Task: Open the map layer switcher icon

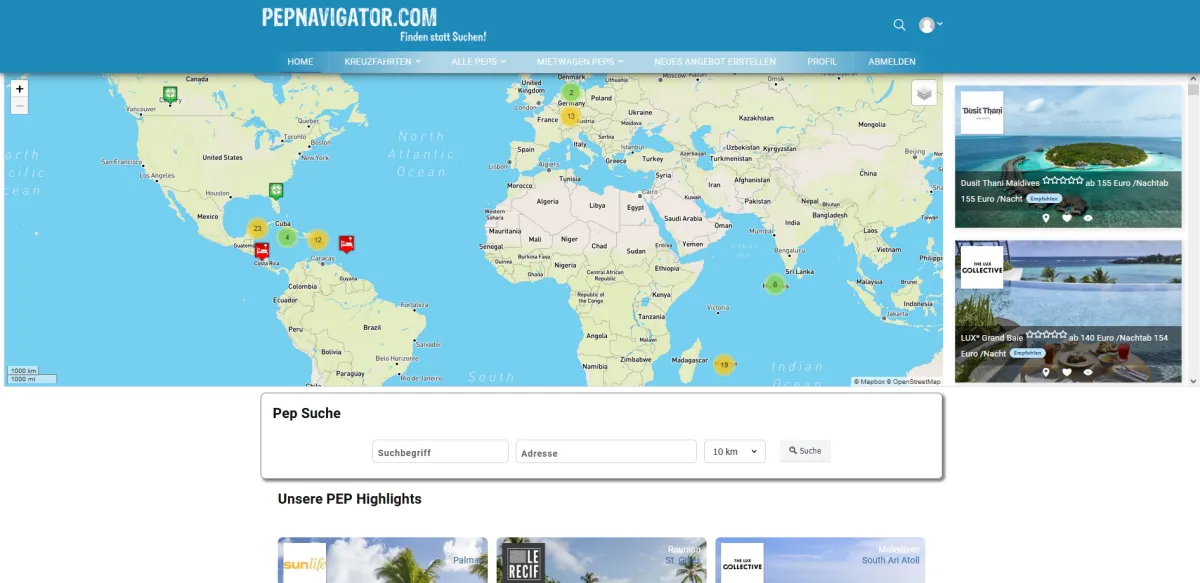Action: point(922,91)
